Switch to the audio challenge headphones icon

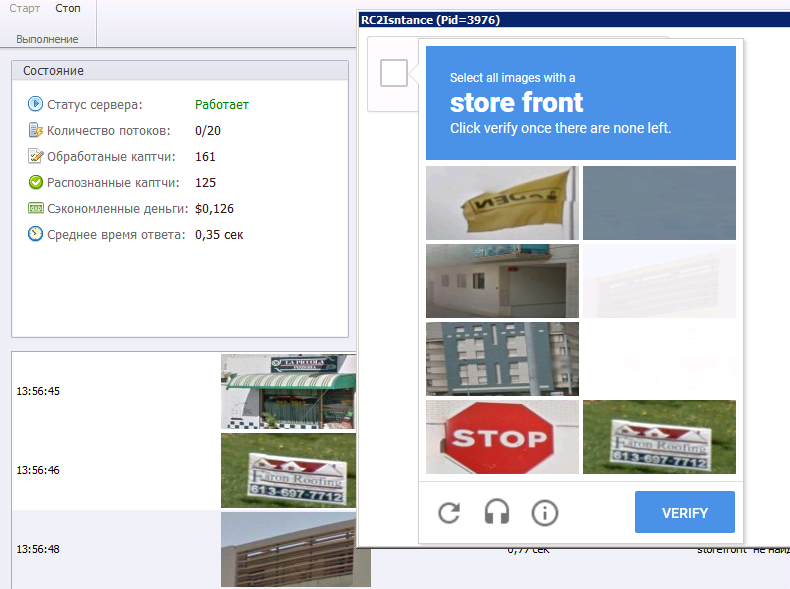point(496,512)
